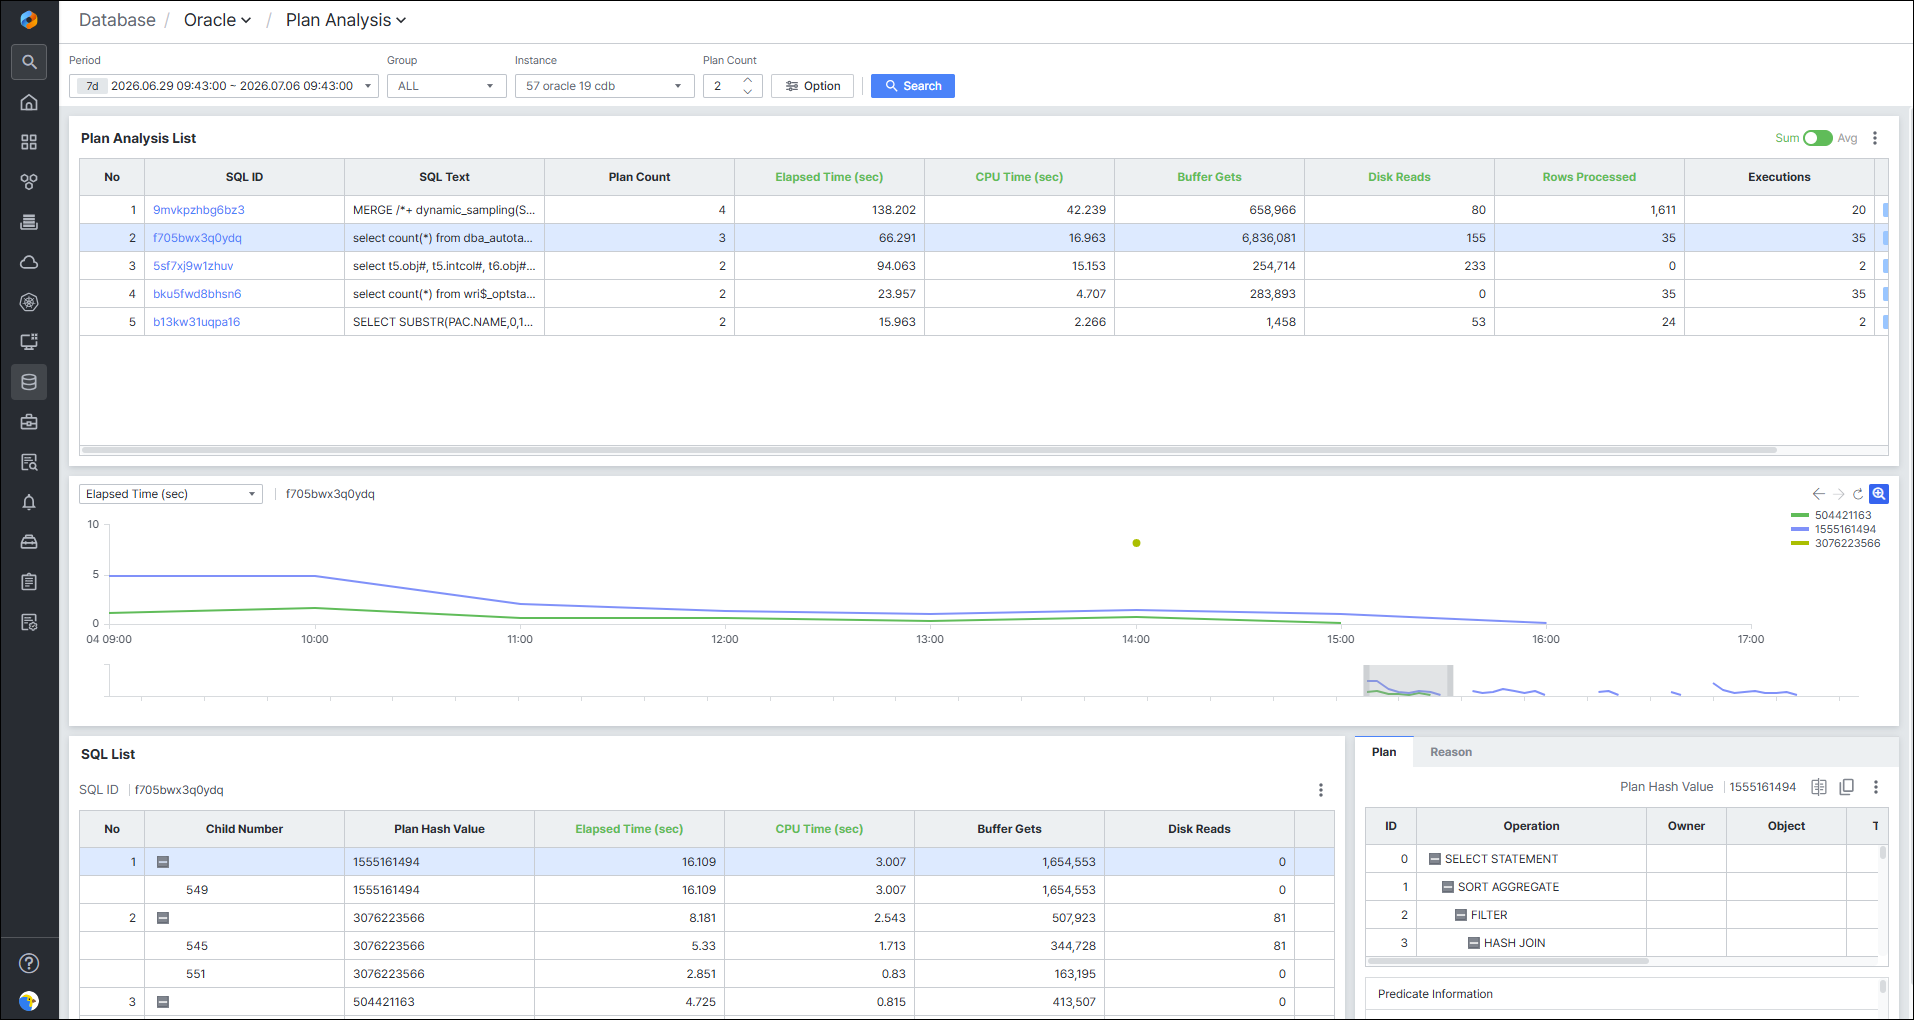Image resolution: width=1914 pixels, height=1020 pixels.
Task: Open the Instance dropdown
Action: pyautogui.click(x=604, y=86)
